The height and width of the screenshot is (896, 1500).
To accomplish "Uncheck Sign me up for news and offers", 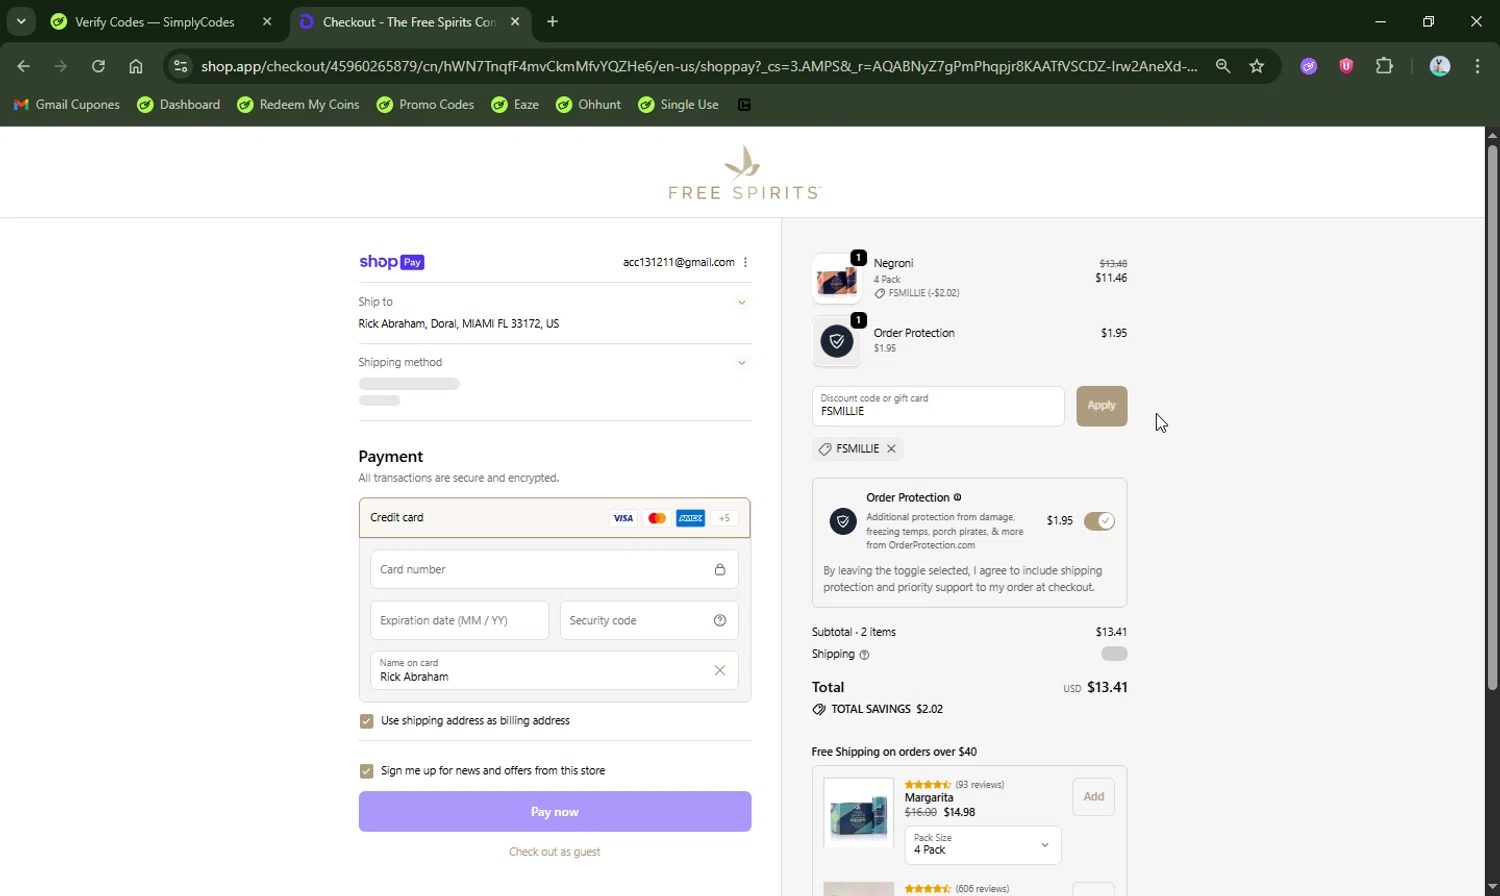I will [x=366, y=771].
